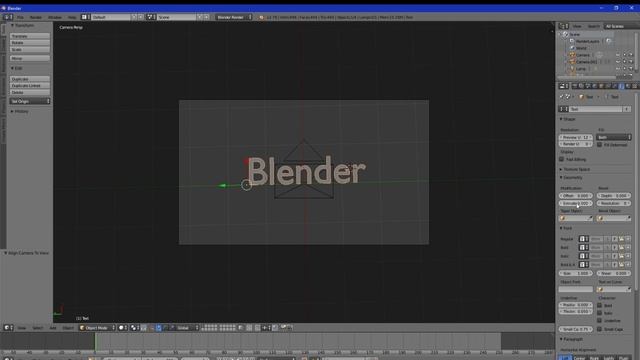Toggle visibility eye of Camera in outliner
Image resolution: width=640 pixels, height=360 pixels.
(x=618, y=55)
